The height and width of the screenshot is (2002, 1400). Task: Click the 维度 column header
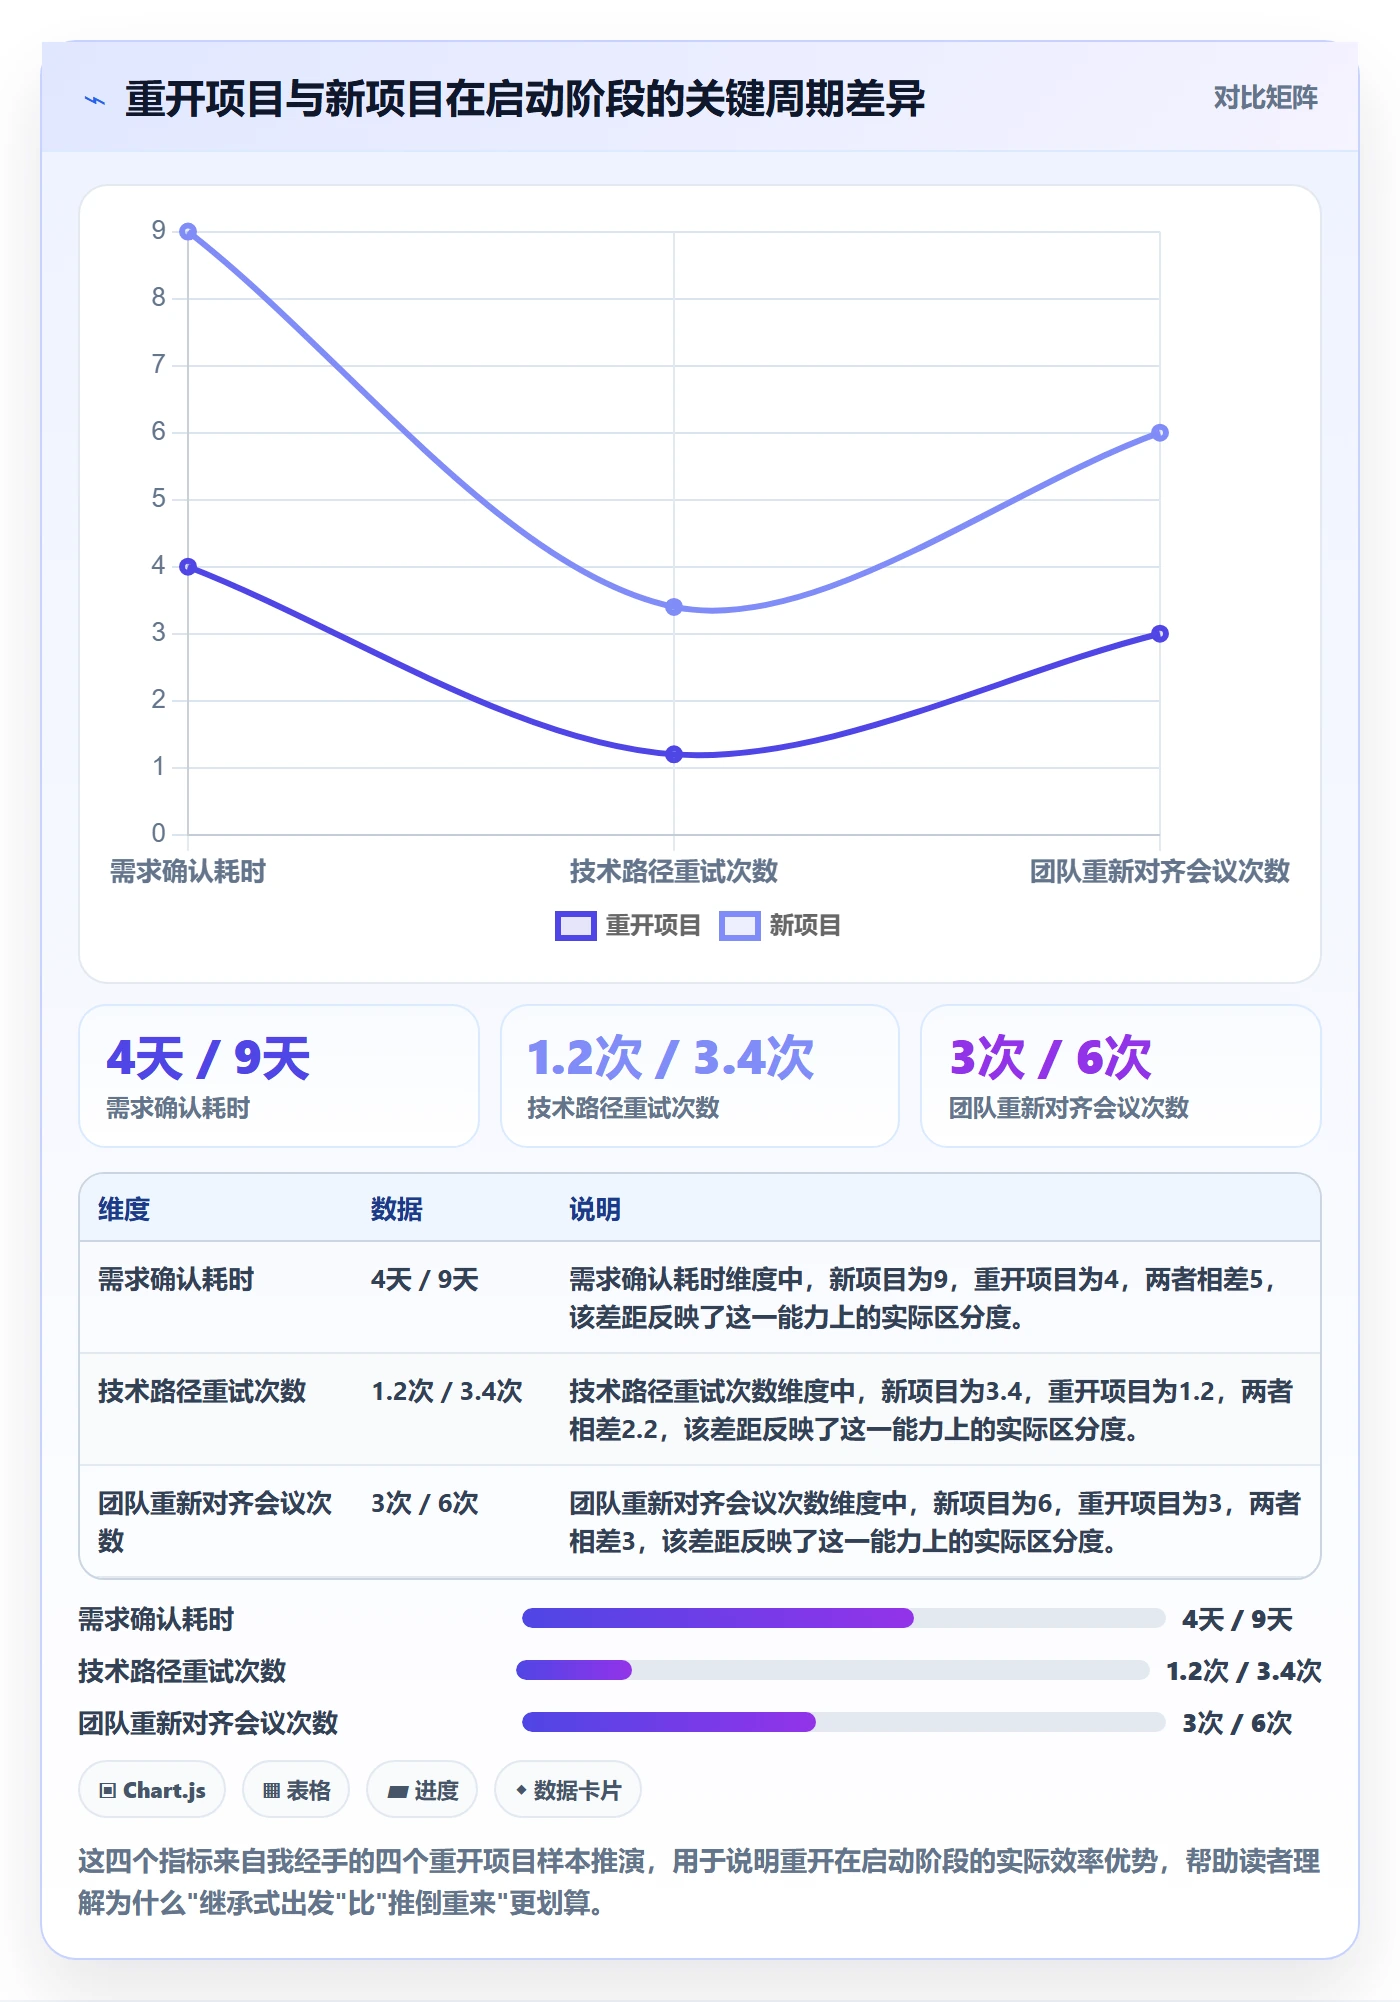124,1209
